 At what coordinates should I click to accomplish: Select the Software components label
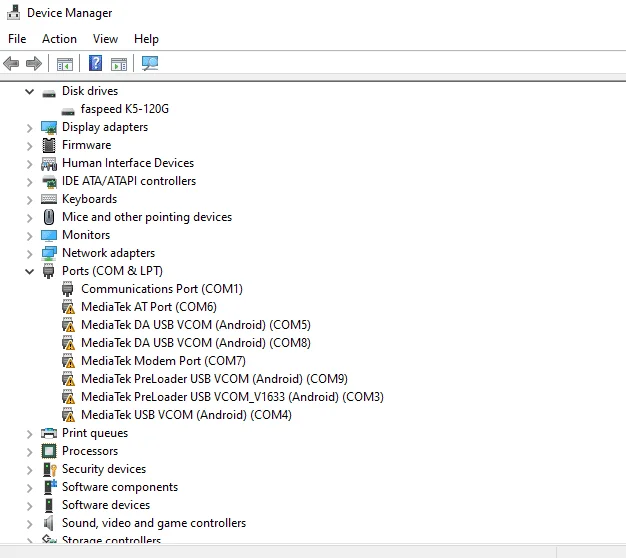[120, 487]
